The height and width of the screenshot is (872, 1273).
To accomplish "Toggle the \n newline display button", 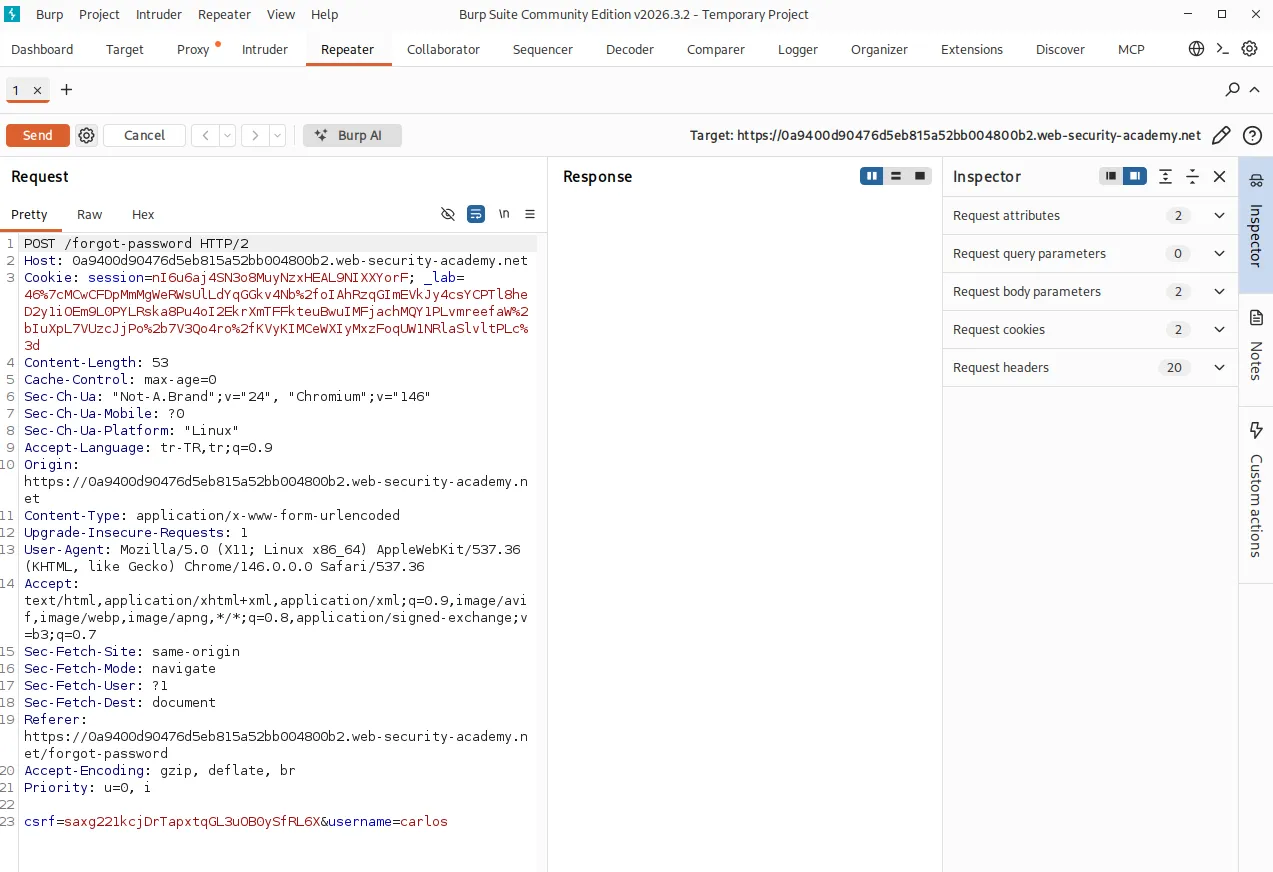I will click(x=504, y=214).
